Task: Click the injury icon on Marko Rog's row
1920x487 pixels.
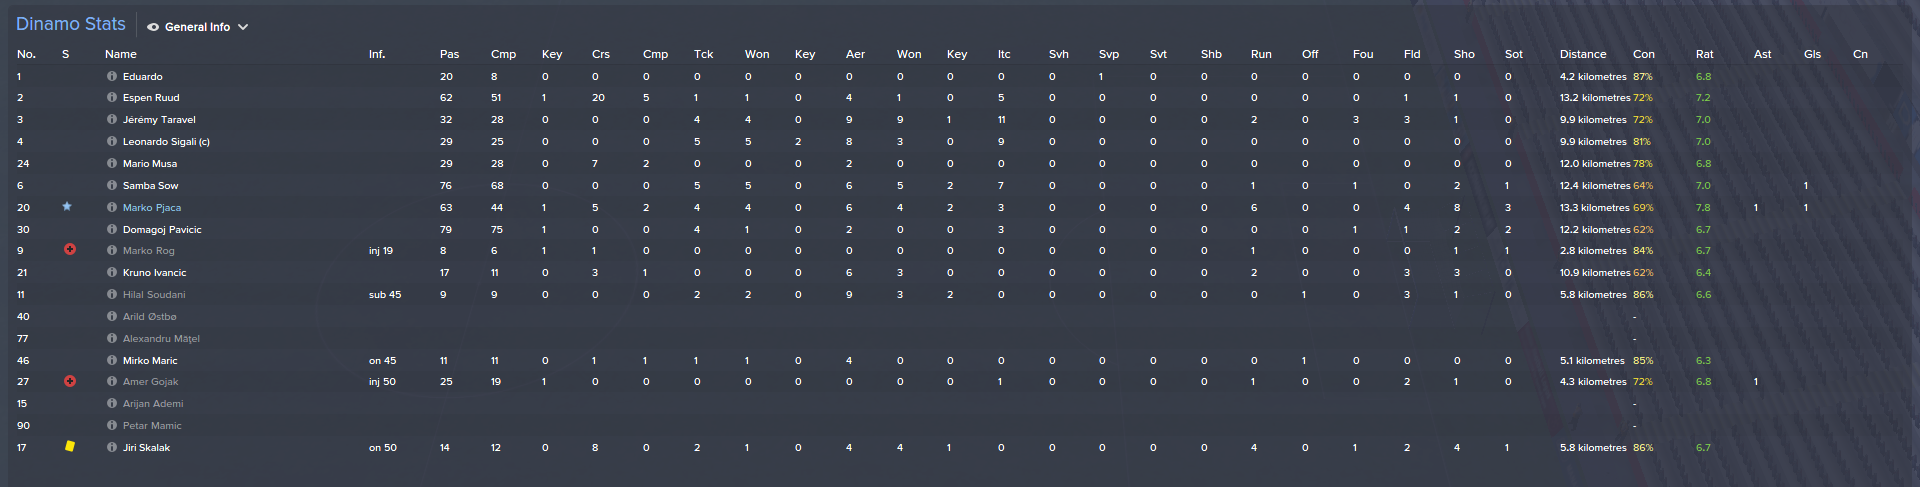Action: 70,250
